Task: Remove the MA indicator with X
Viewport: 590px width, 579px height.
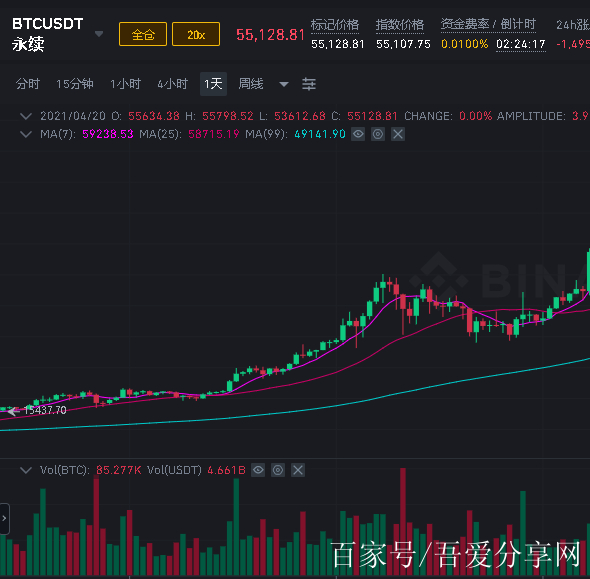Action: pyautogui.click(x=398, y=134)
